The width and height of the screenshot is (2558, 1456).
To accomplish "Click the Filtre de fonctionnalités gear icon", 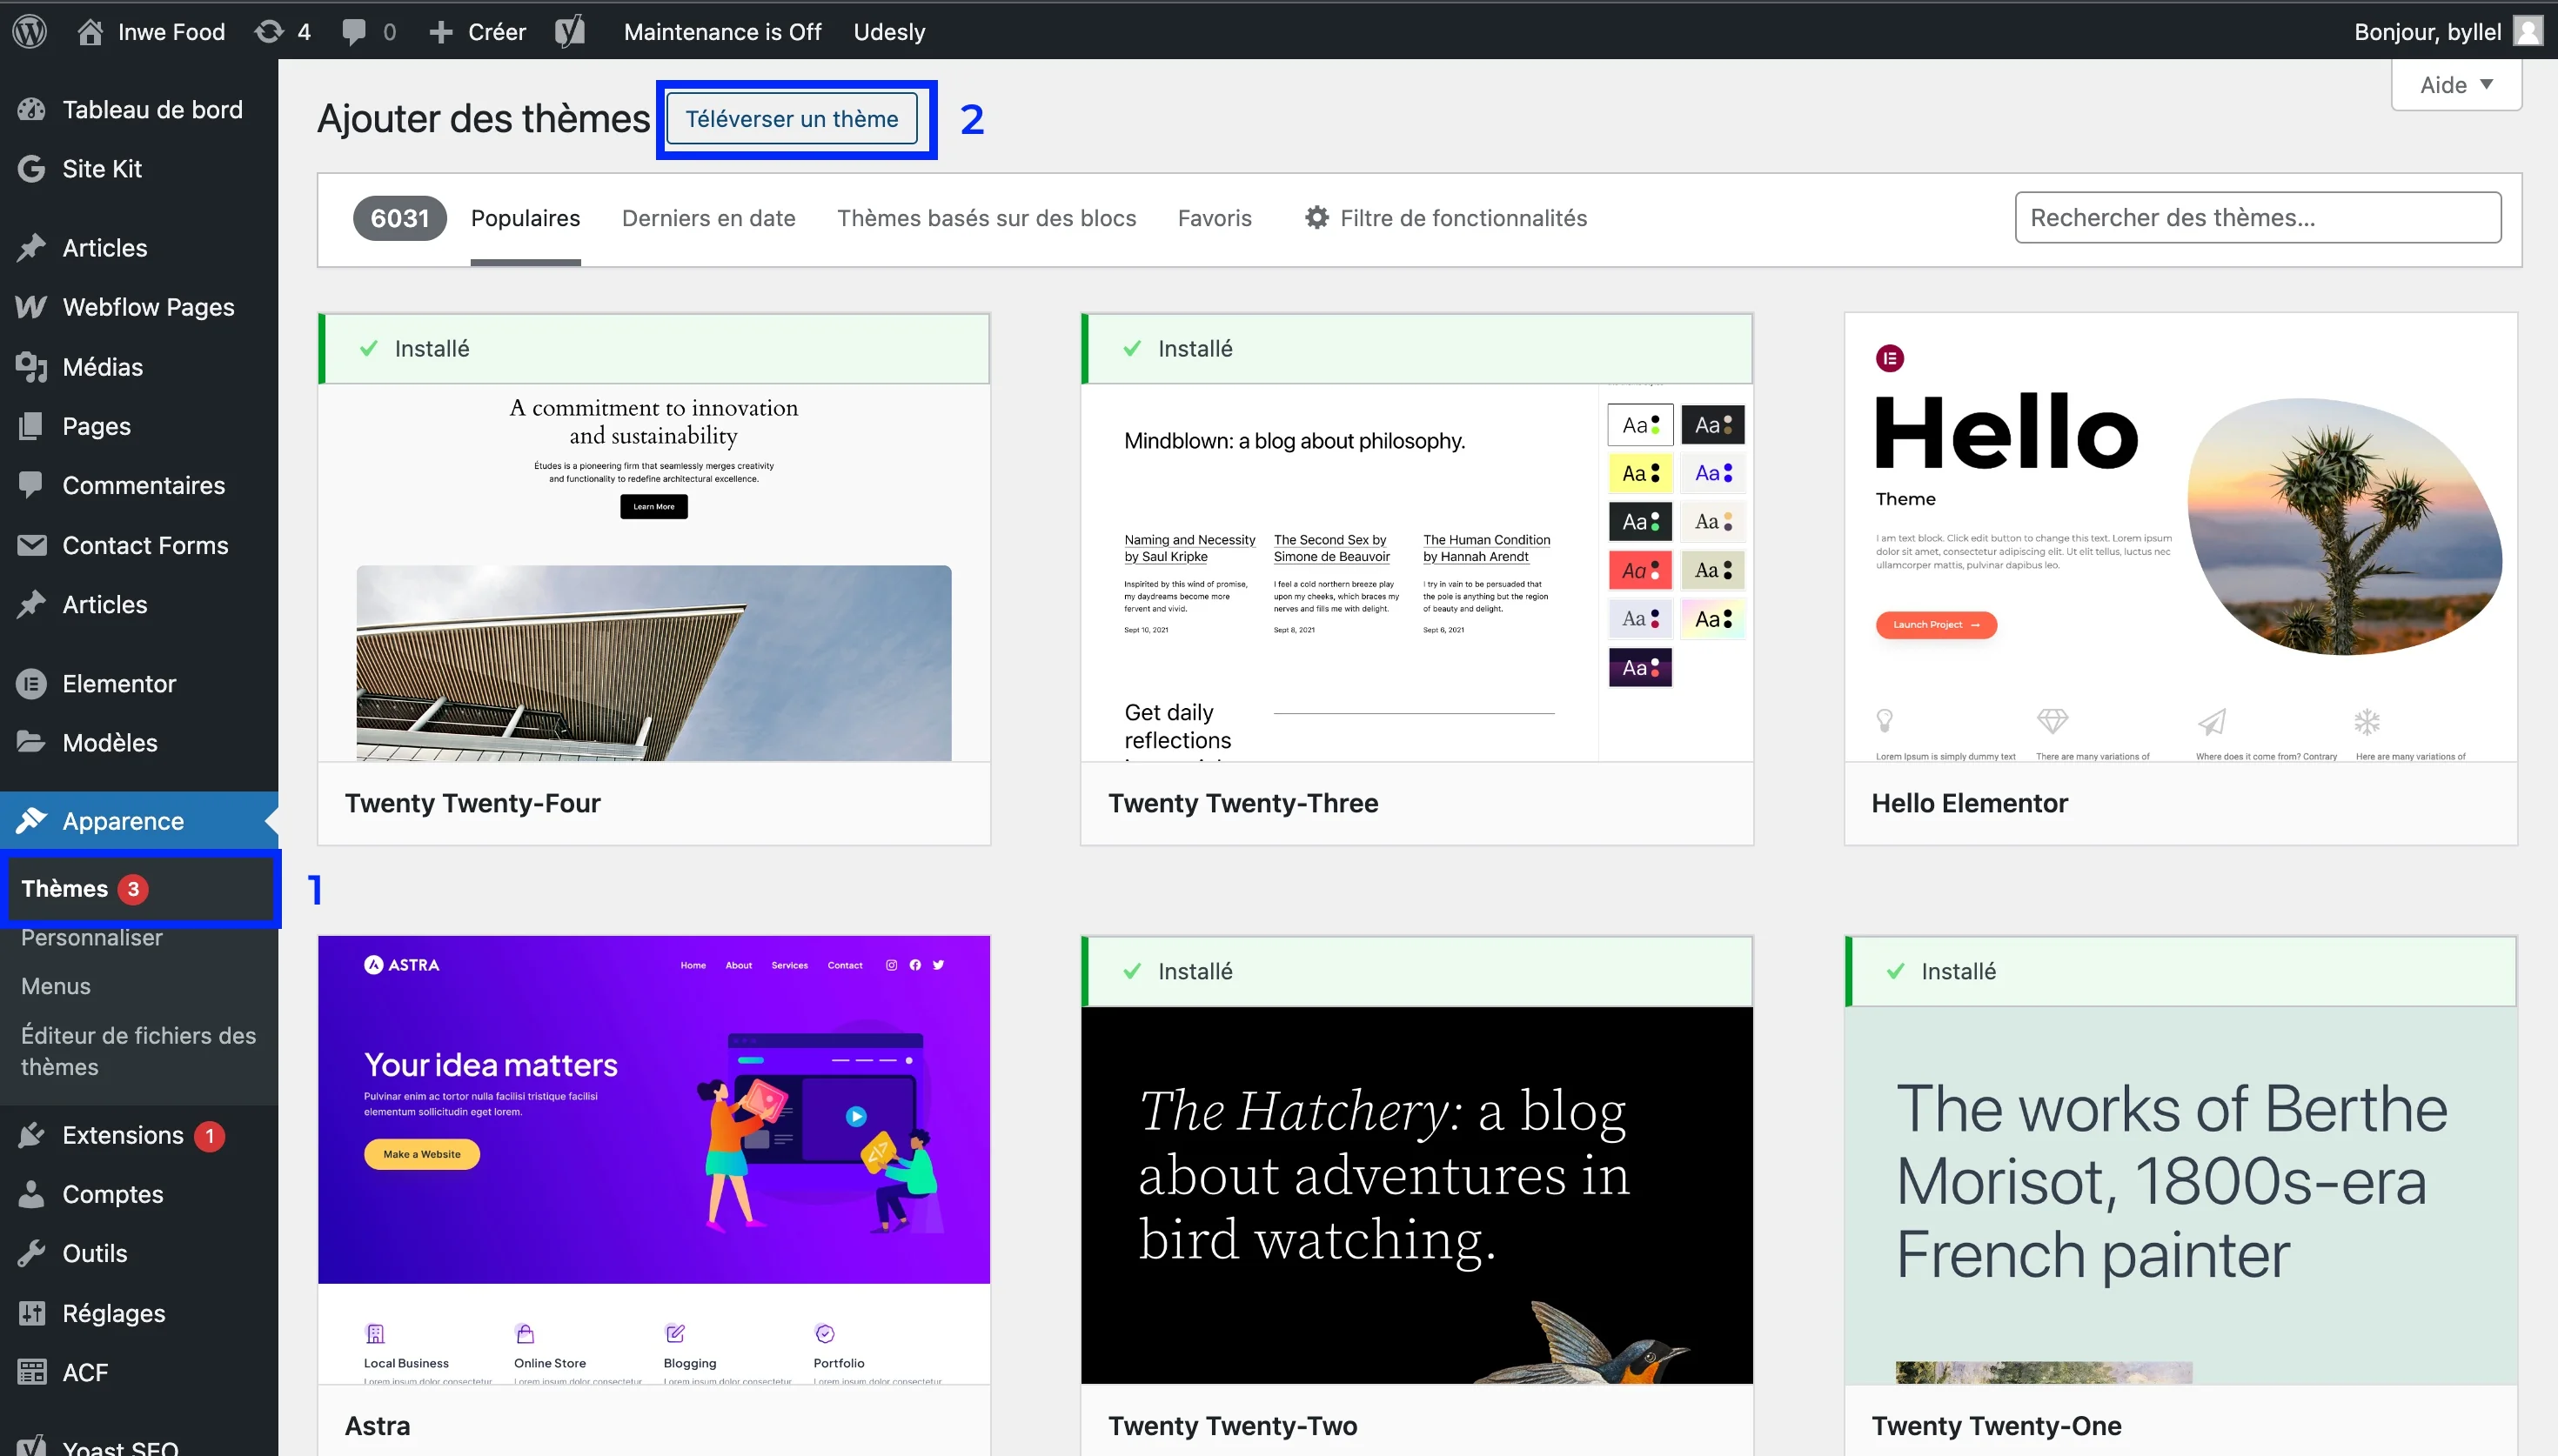I will click(x=1317, y=217).
